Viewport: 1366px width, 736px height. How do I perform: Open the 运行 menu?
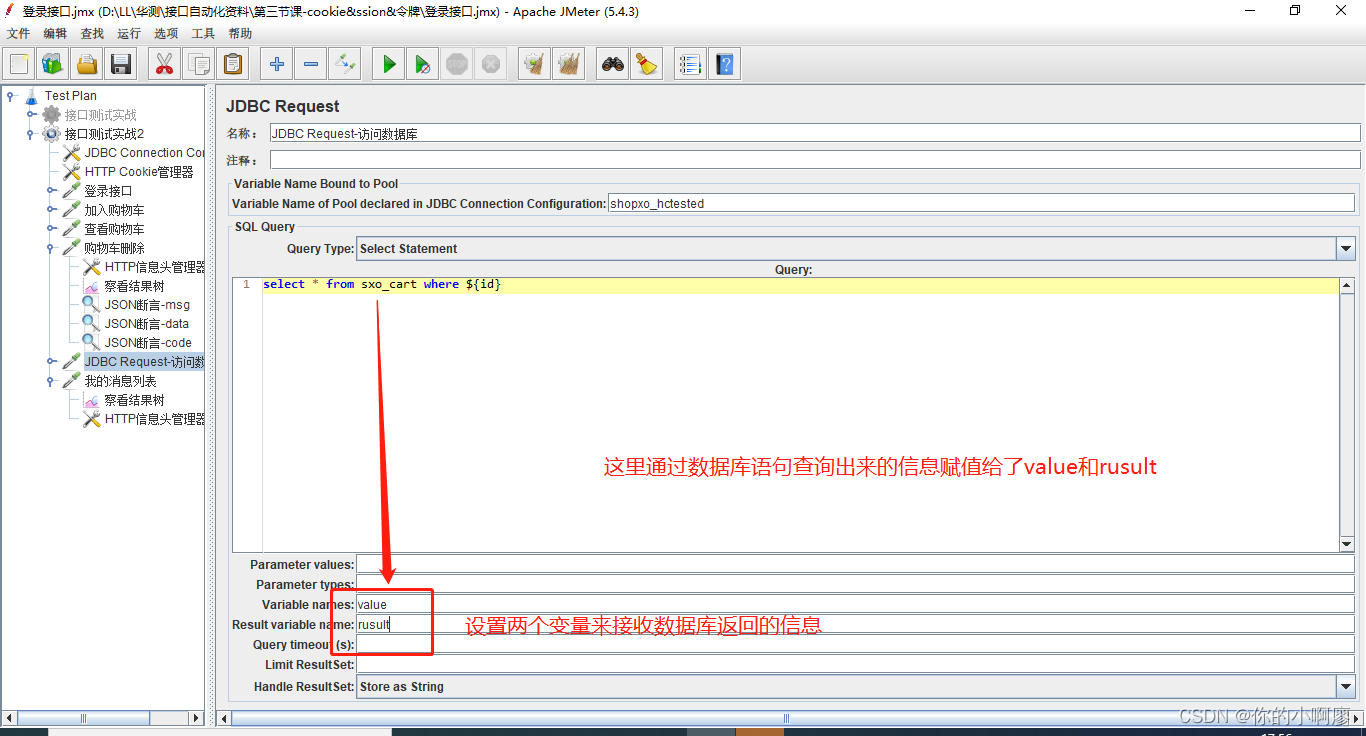129,34
